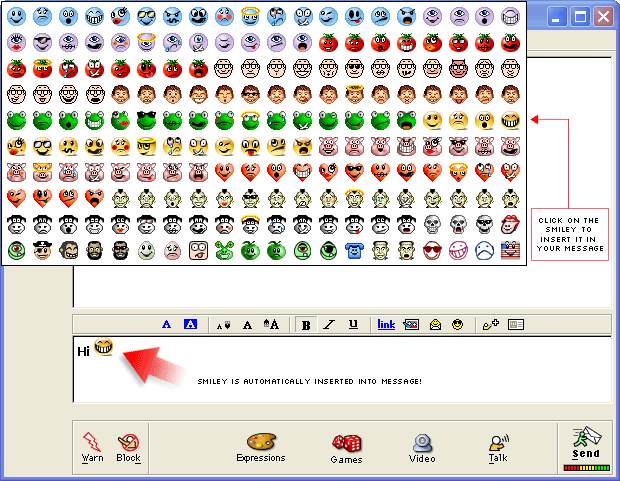Screen dimensions: 620x481
Task: Toggle bold formatting
Action: coord(305,324)
